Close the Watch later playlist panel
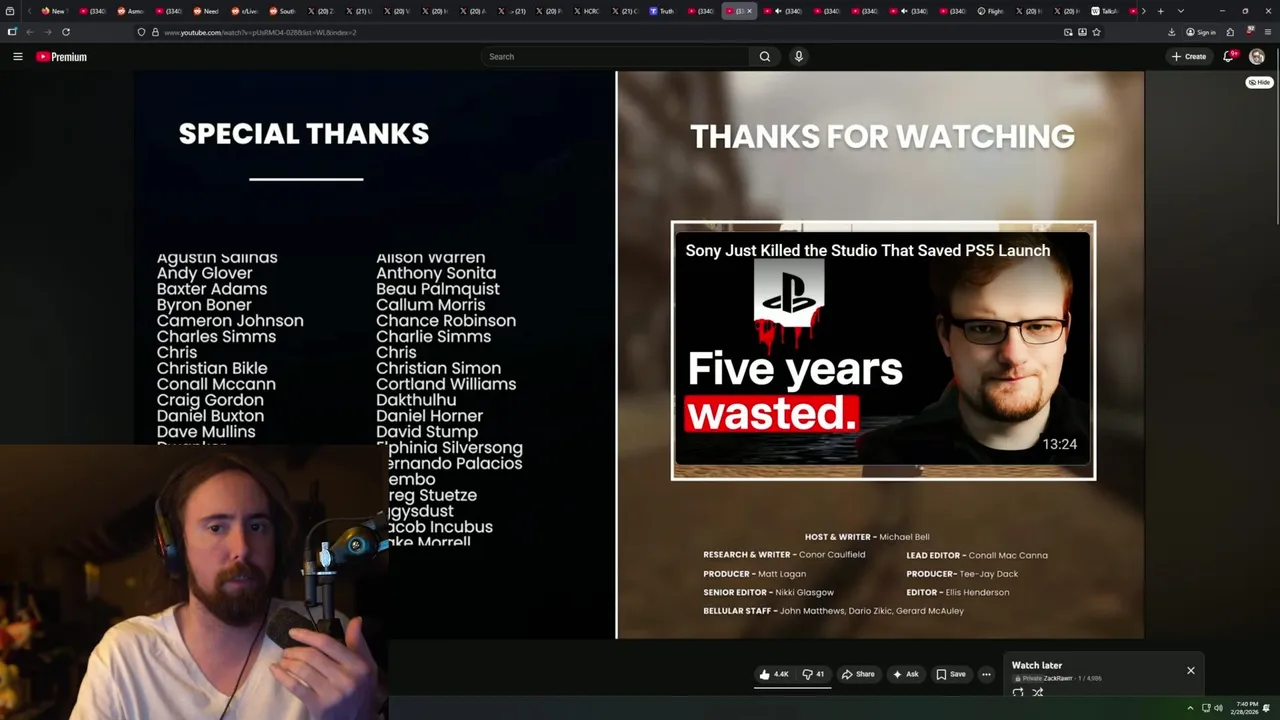The image size is (1280, 720). (1191, 670)
